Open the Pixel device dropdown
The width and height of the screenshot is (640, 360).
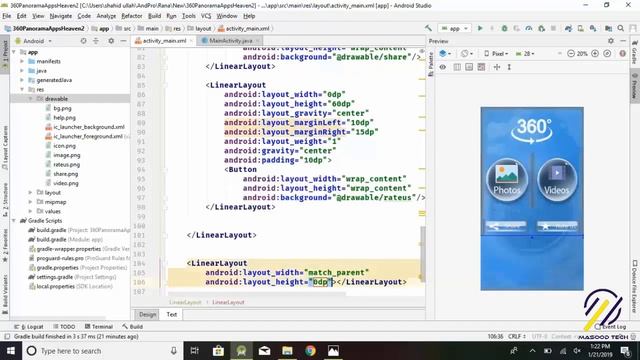tap(496, 53)
